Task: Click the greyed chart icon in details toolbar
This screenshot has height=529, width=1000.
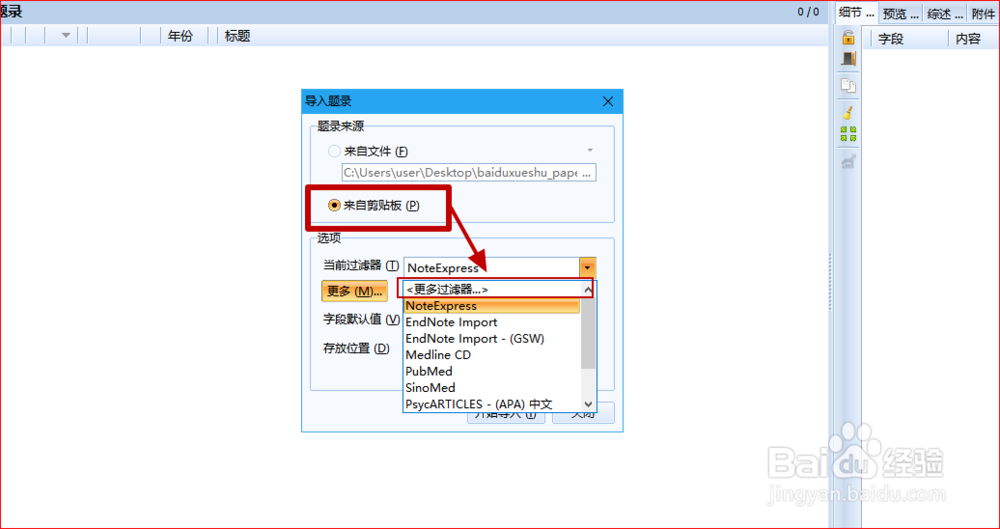Action: (x=848, y=162)
